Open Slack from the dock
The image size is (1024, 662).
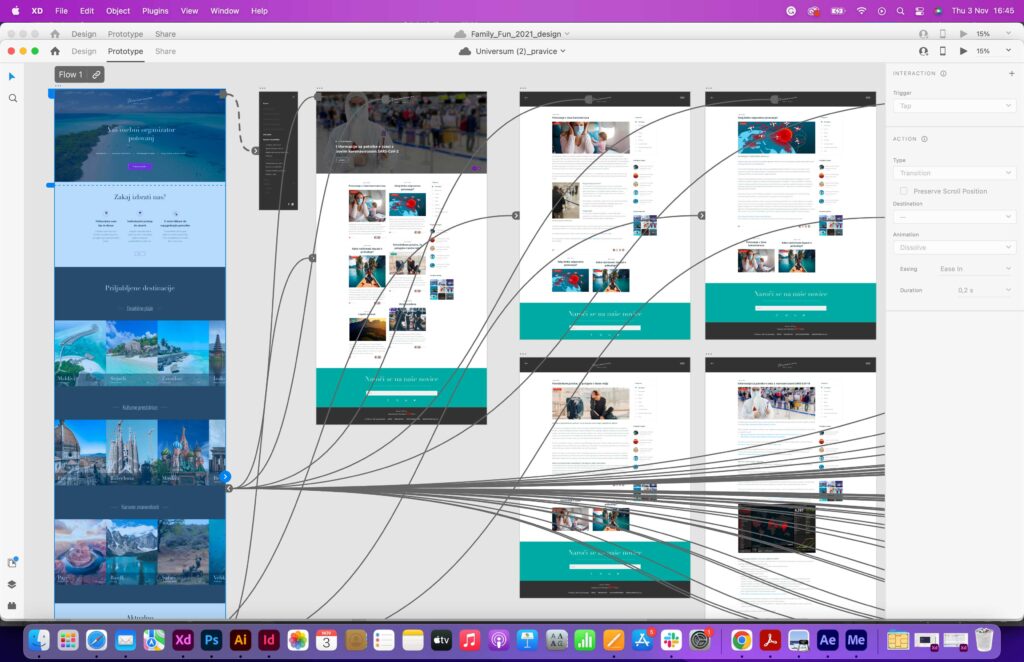(x=671, y=640)
